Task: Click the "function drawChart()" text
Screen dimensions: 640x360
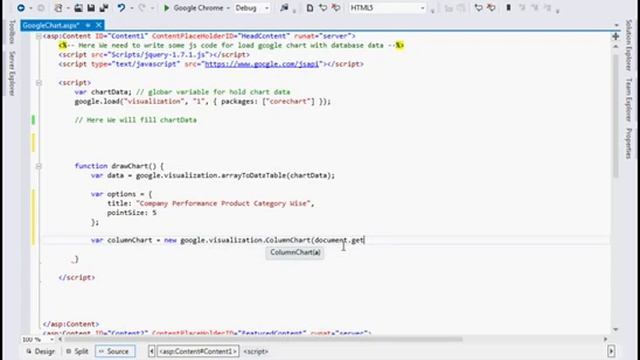Action: (116, 166)
